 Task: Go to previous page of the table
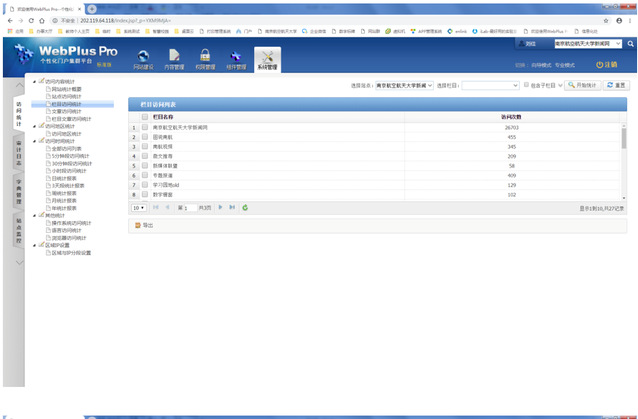pyautogui.click(x=167, y=207)
